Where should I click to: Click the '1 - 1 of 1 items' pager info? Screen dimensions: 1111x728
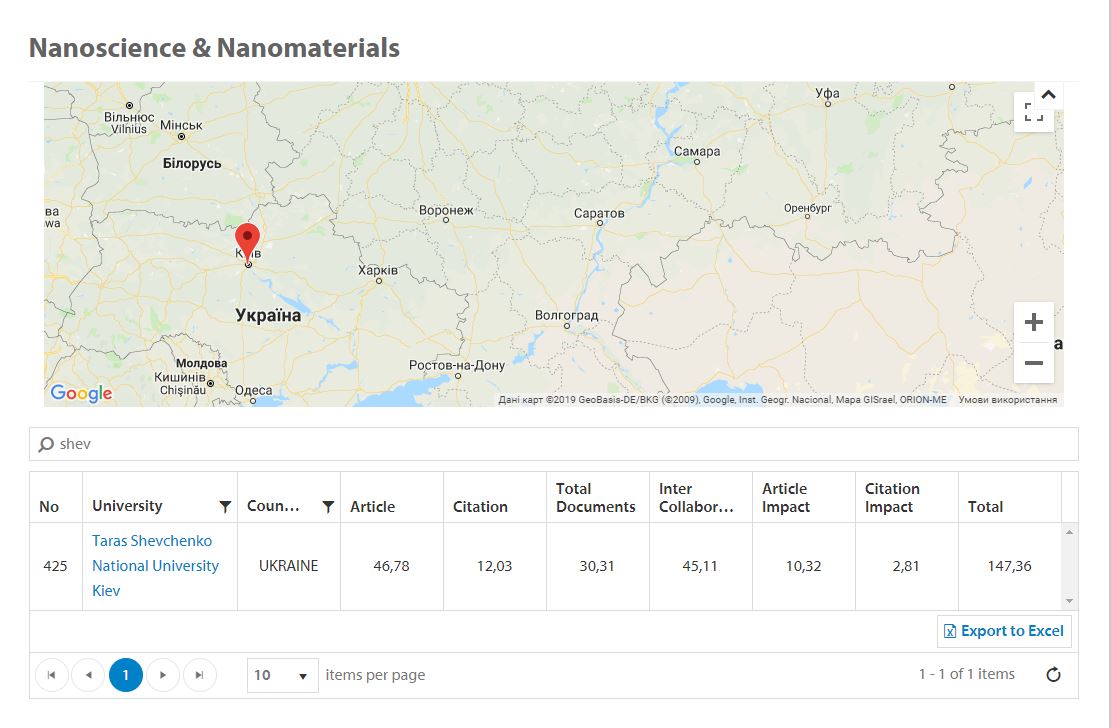[x=966, y=674]
